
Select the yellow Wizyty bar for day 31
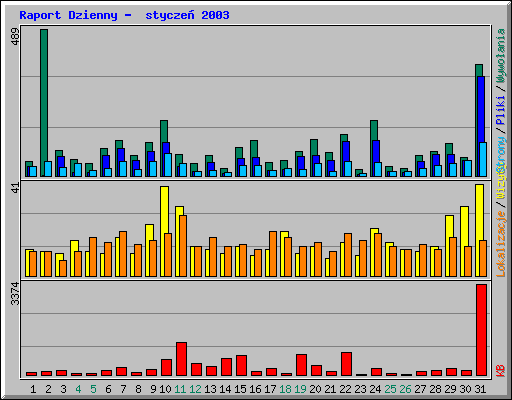click(x=479, y=213)
